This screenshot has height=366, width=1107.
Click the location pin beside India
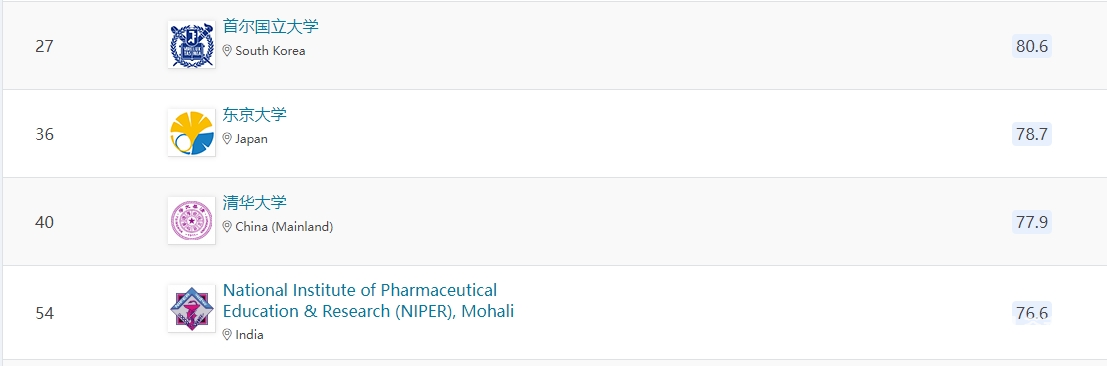point(227,335)
